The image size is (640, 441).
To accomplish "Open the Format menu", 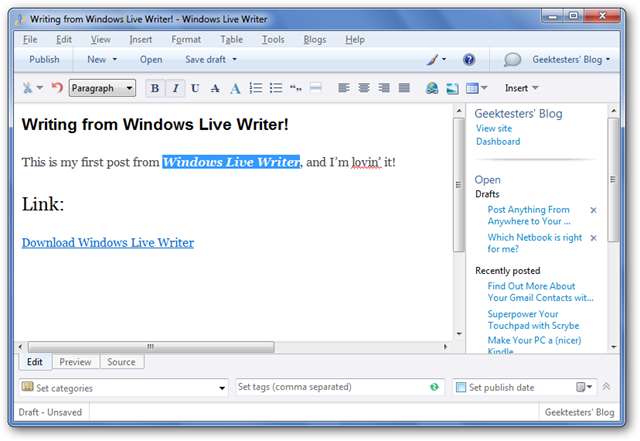I will click(186, 39).
